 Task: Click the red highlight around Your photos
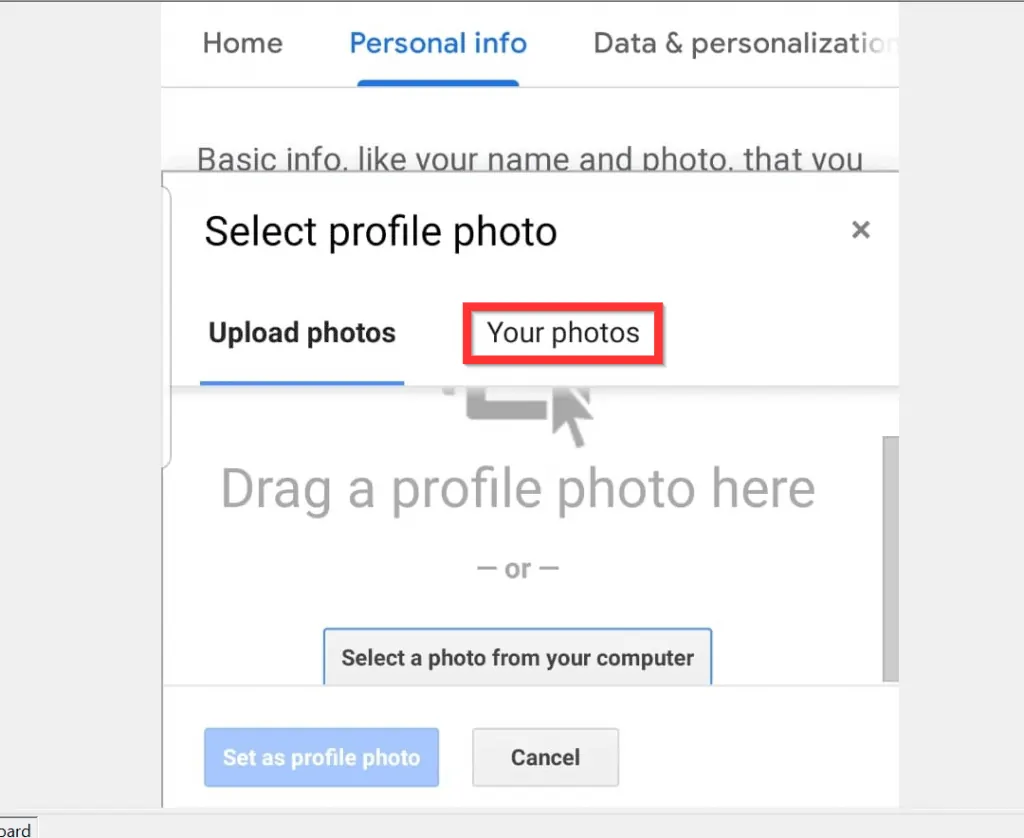pos(562,305)
